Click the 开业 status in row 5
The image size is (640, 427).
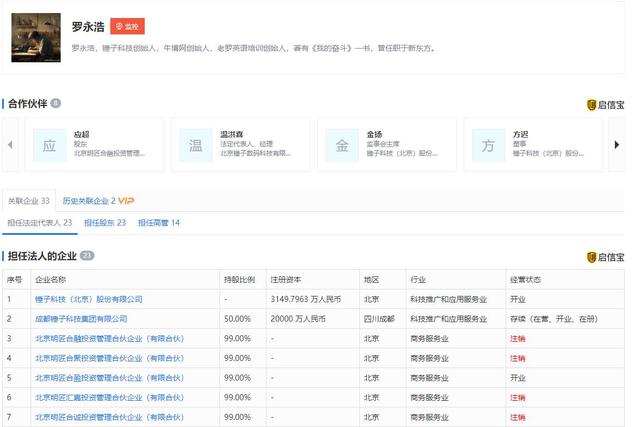(x=518, y=378)
